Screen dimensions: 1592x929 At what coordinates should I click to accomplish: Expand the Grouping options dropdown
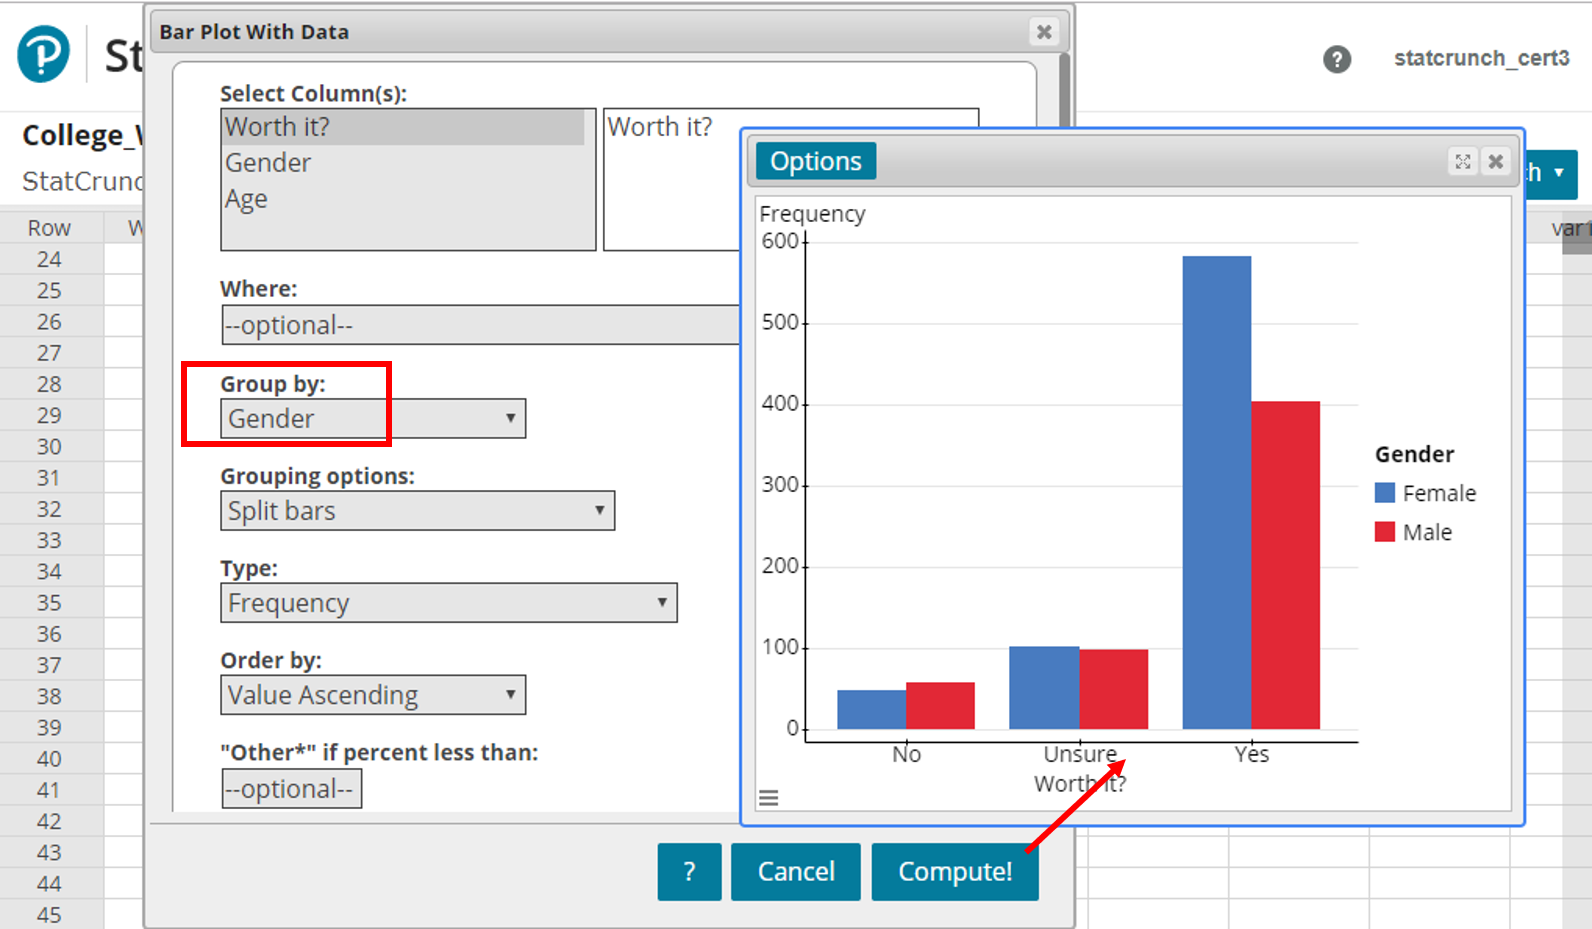tap(417, 511)
